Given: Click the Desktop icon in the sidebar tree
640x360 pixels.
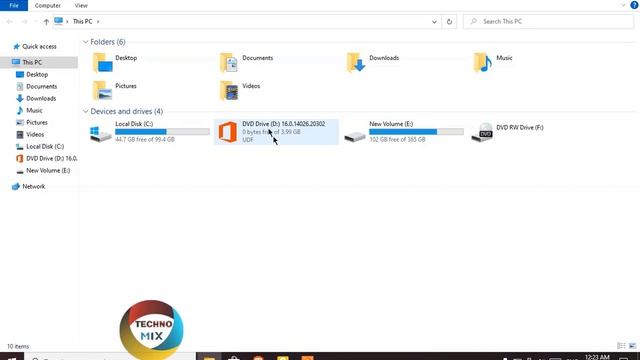Looking at the screenshot, I should tap(20, 74).
